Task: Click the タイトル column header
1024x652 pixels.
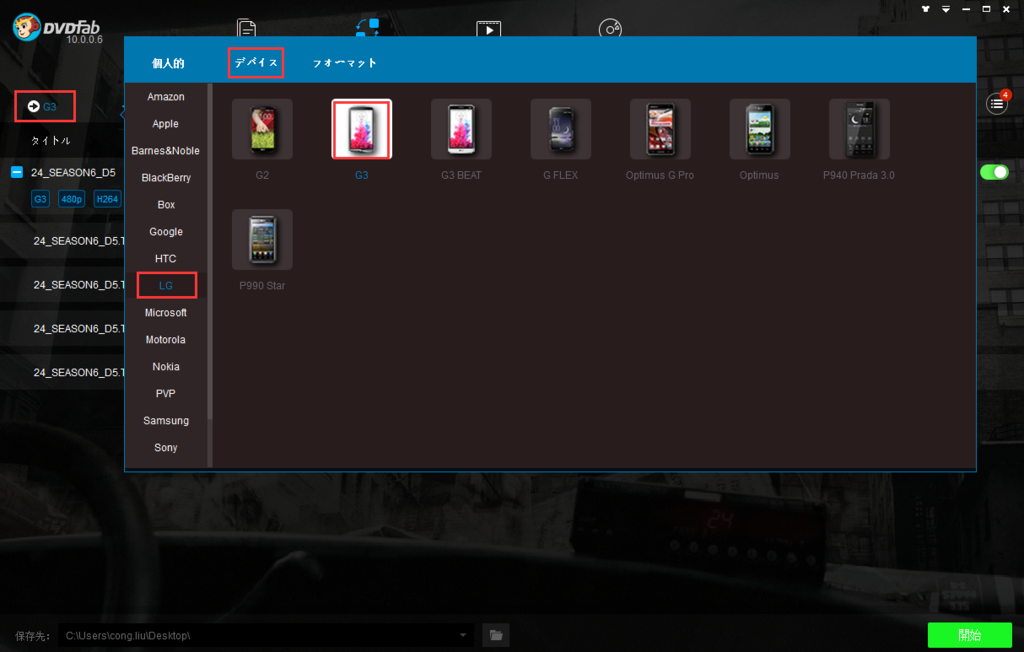Action: [x=51, y=140]
